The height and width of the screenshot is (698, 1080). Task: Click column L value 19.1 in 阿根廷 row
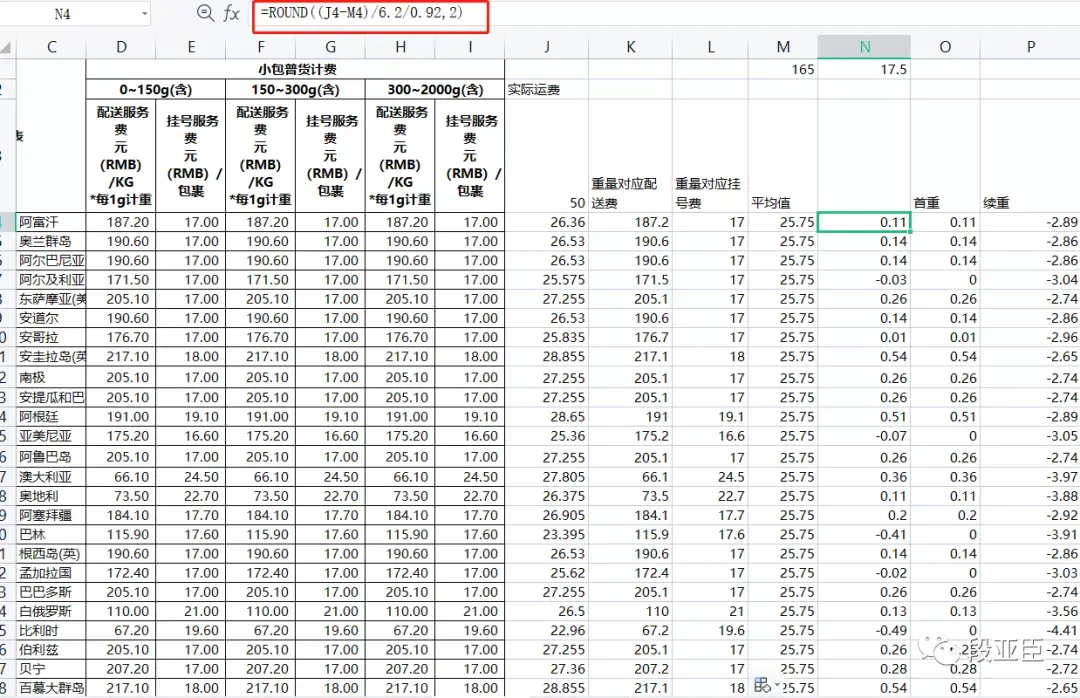pos(710,417)
